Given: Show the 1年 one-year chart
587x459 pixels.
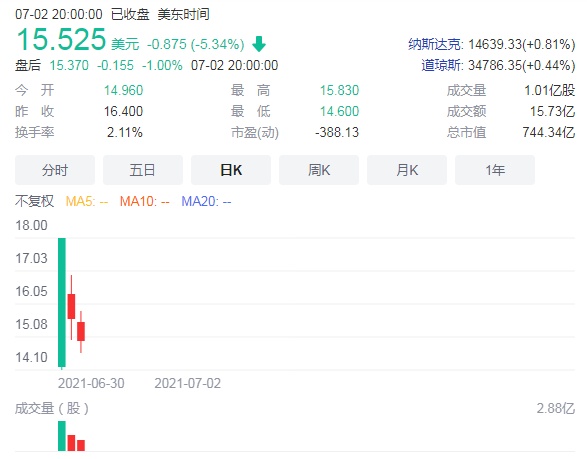Looking at the screenshot, I should coord(495,170).
